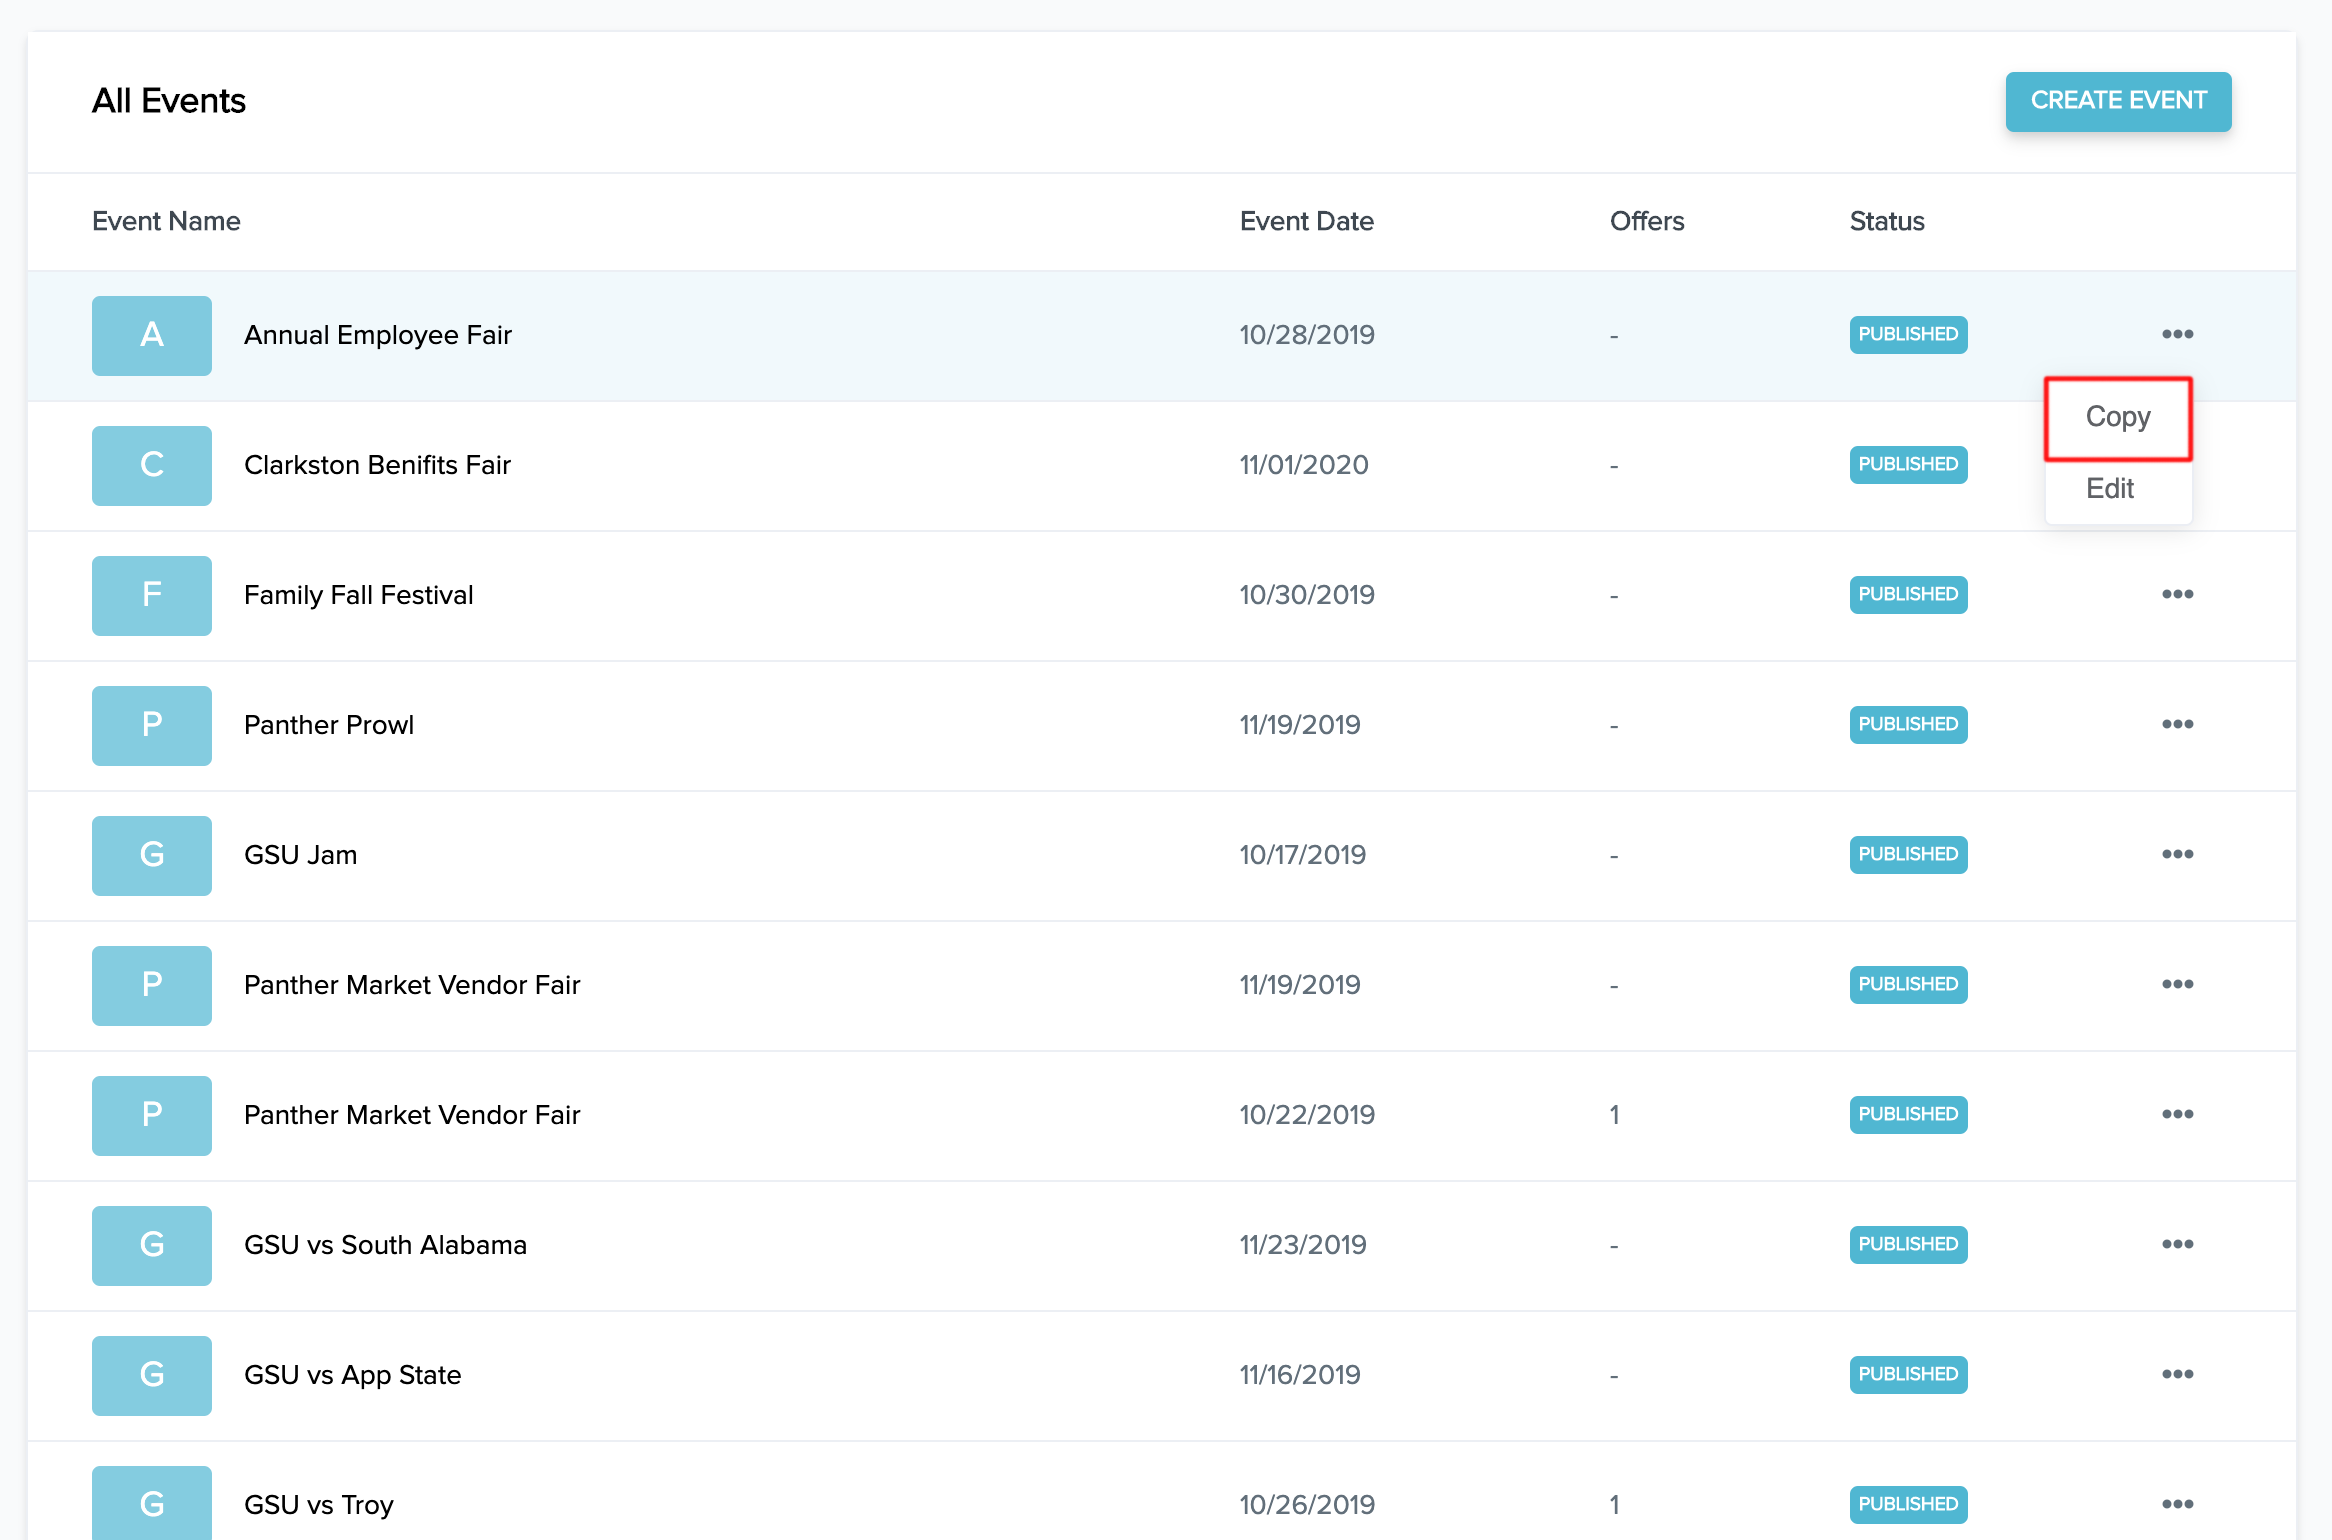The width and height of the screenshot is (2332, 1540).
Task: Click the 'A' thumbnail for Annual Employee Fair
Action: [x=152, y=335]
